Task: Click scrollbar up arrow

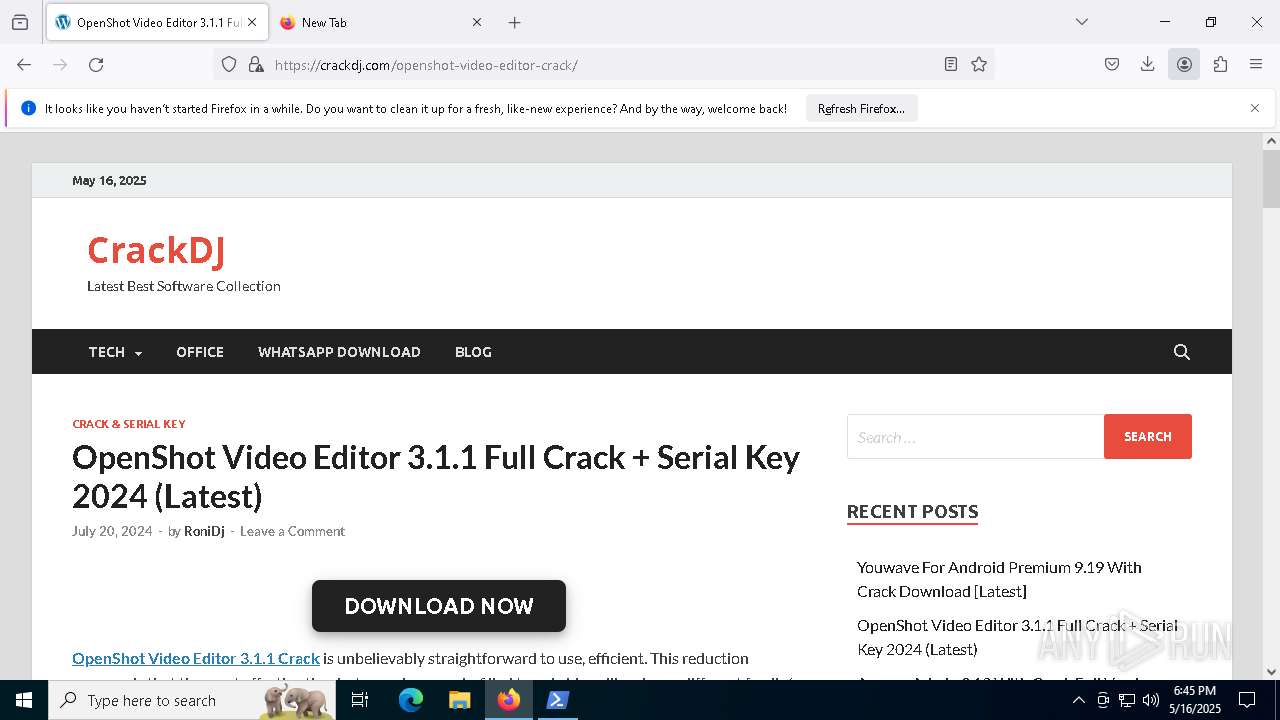Action: [1271, 141]
